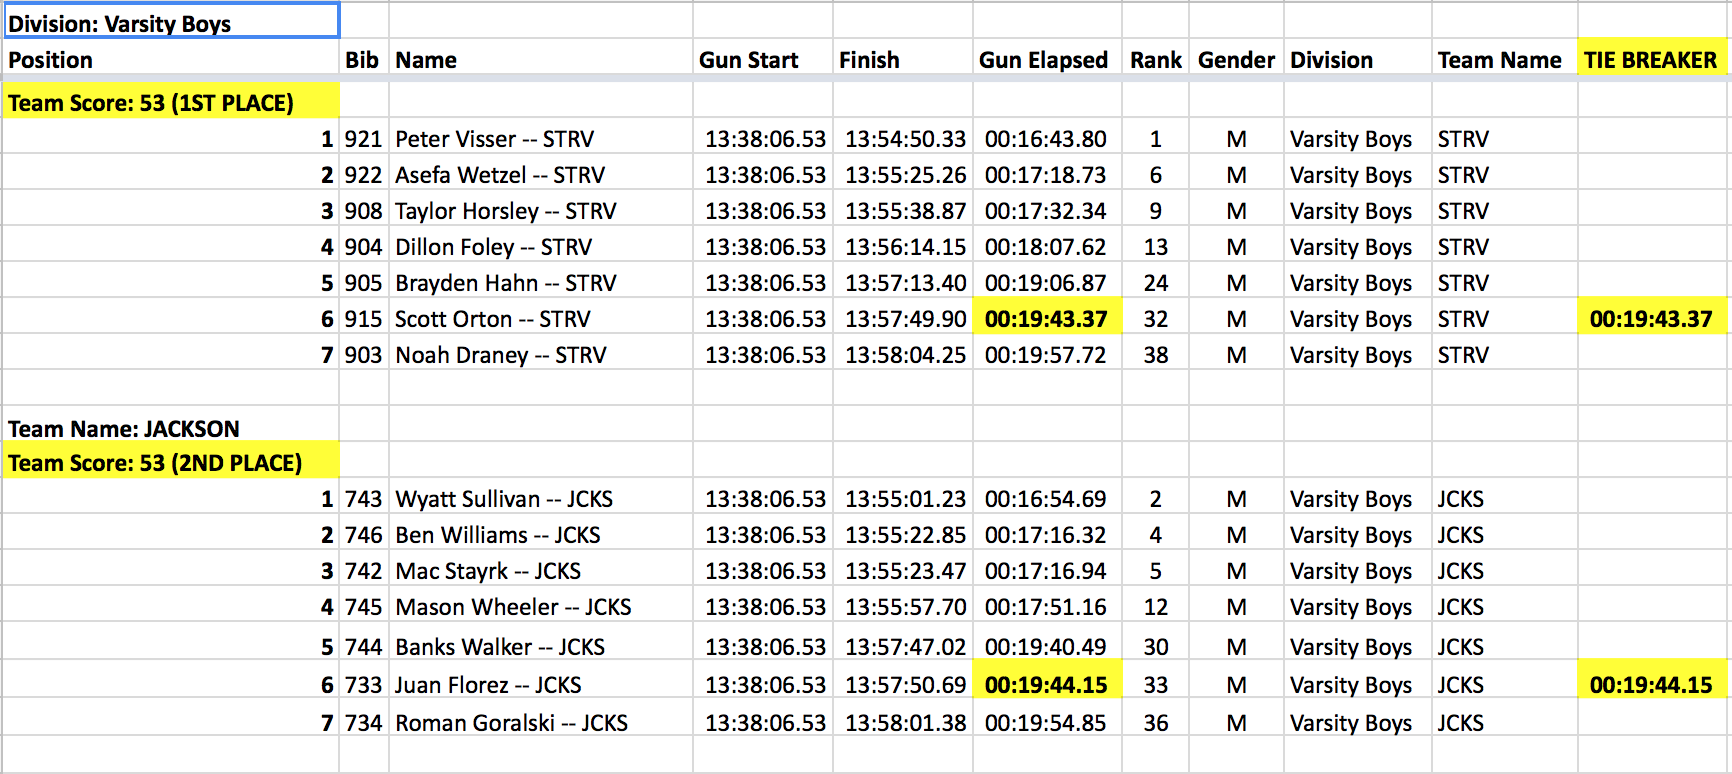Click the 'TIE BREAKER' header cell
Viewport: 1732px width, 774px height.
click(x=1650, y=60)
